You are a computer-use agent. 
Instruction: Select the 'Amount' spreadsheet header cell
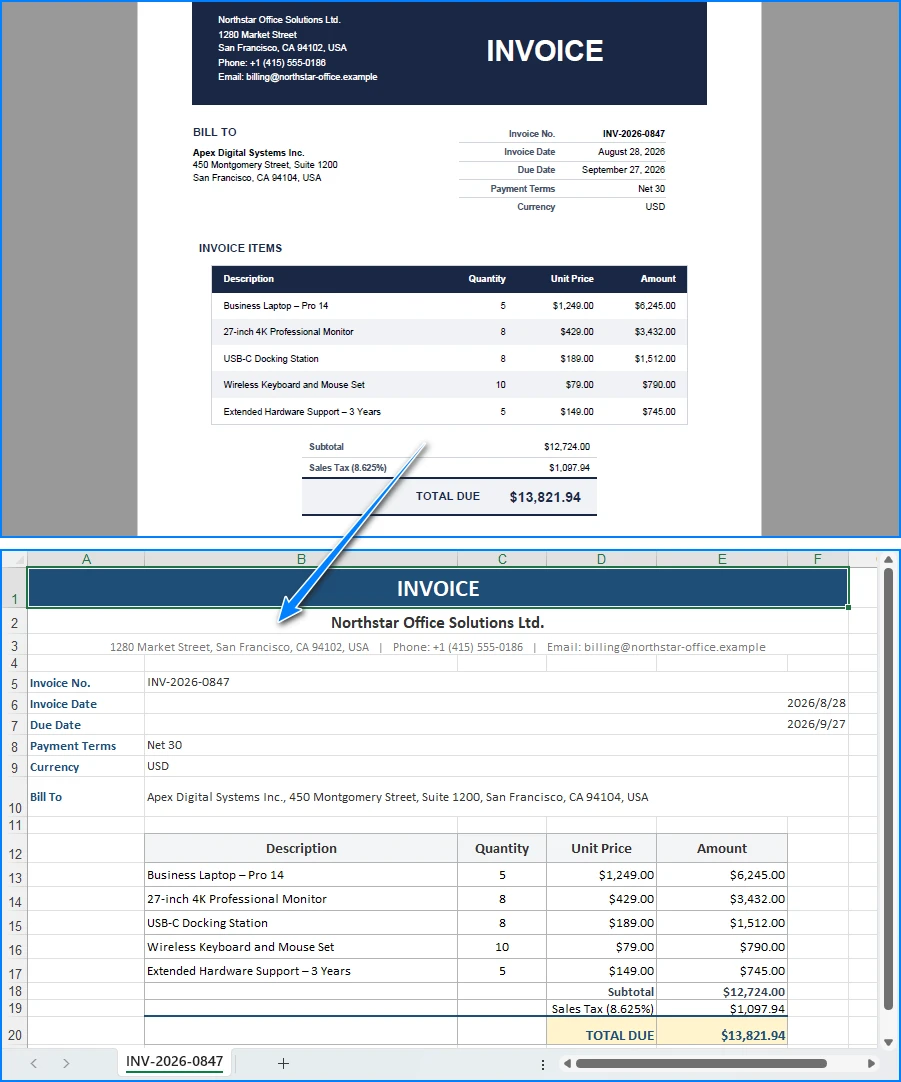click(722, 849)
